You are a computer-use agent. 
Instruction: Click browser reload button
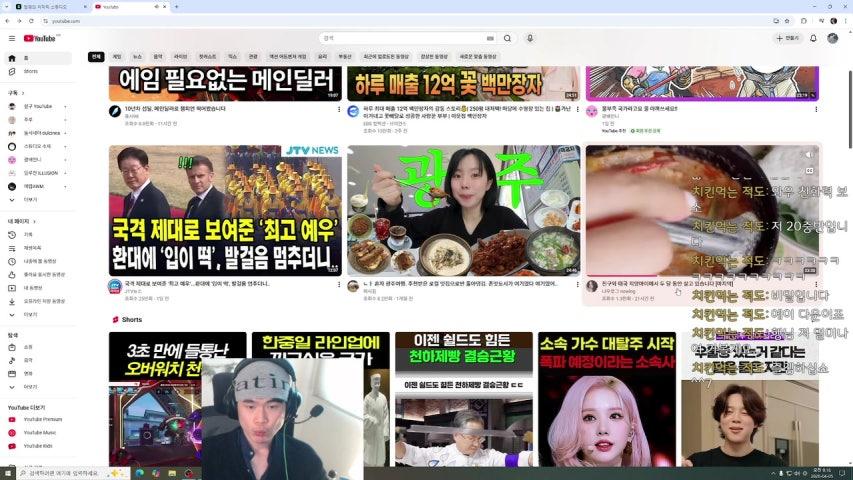coord(32,21)
